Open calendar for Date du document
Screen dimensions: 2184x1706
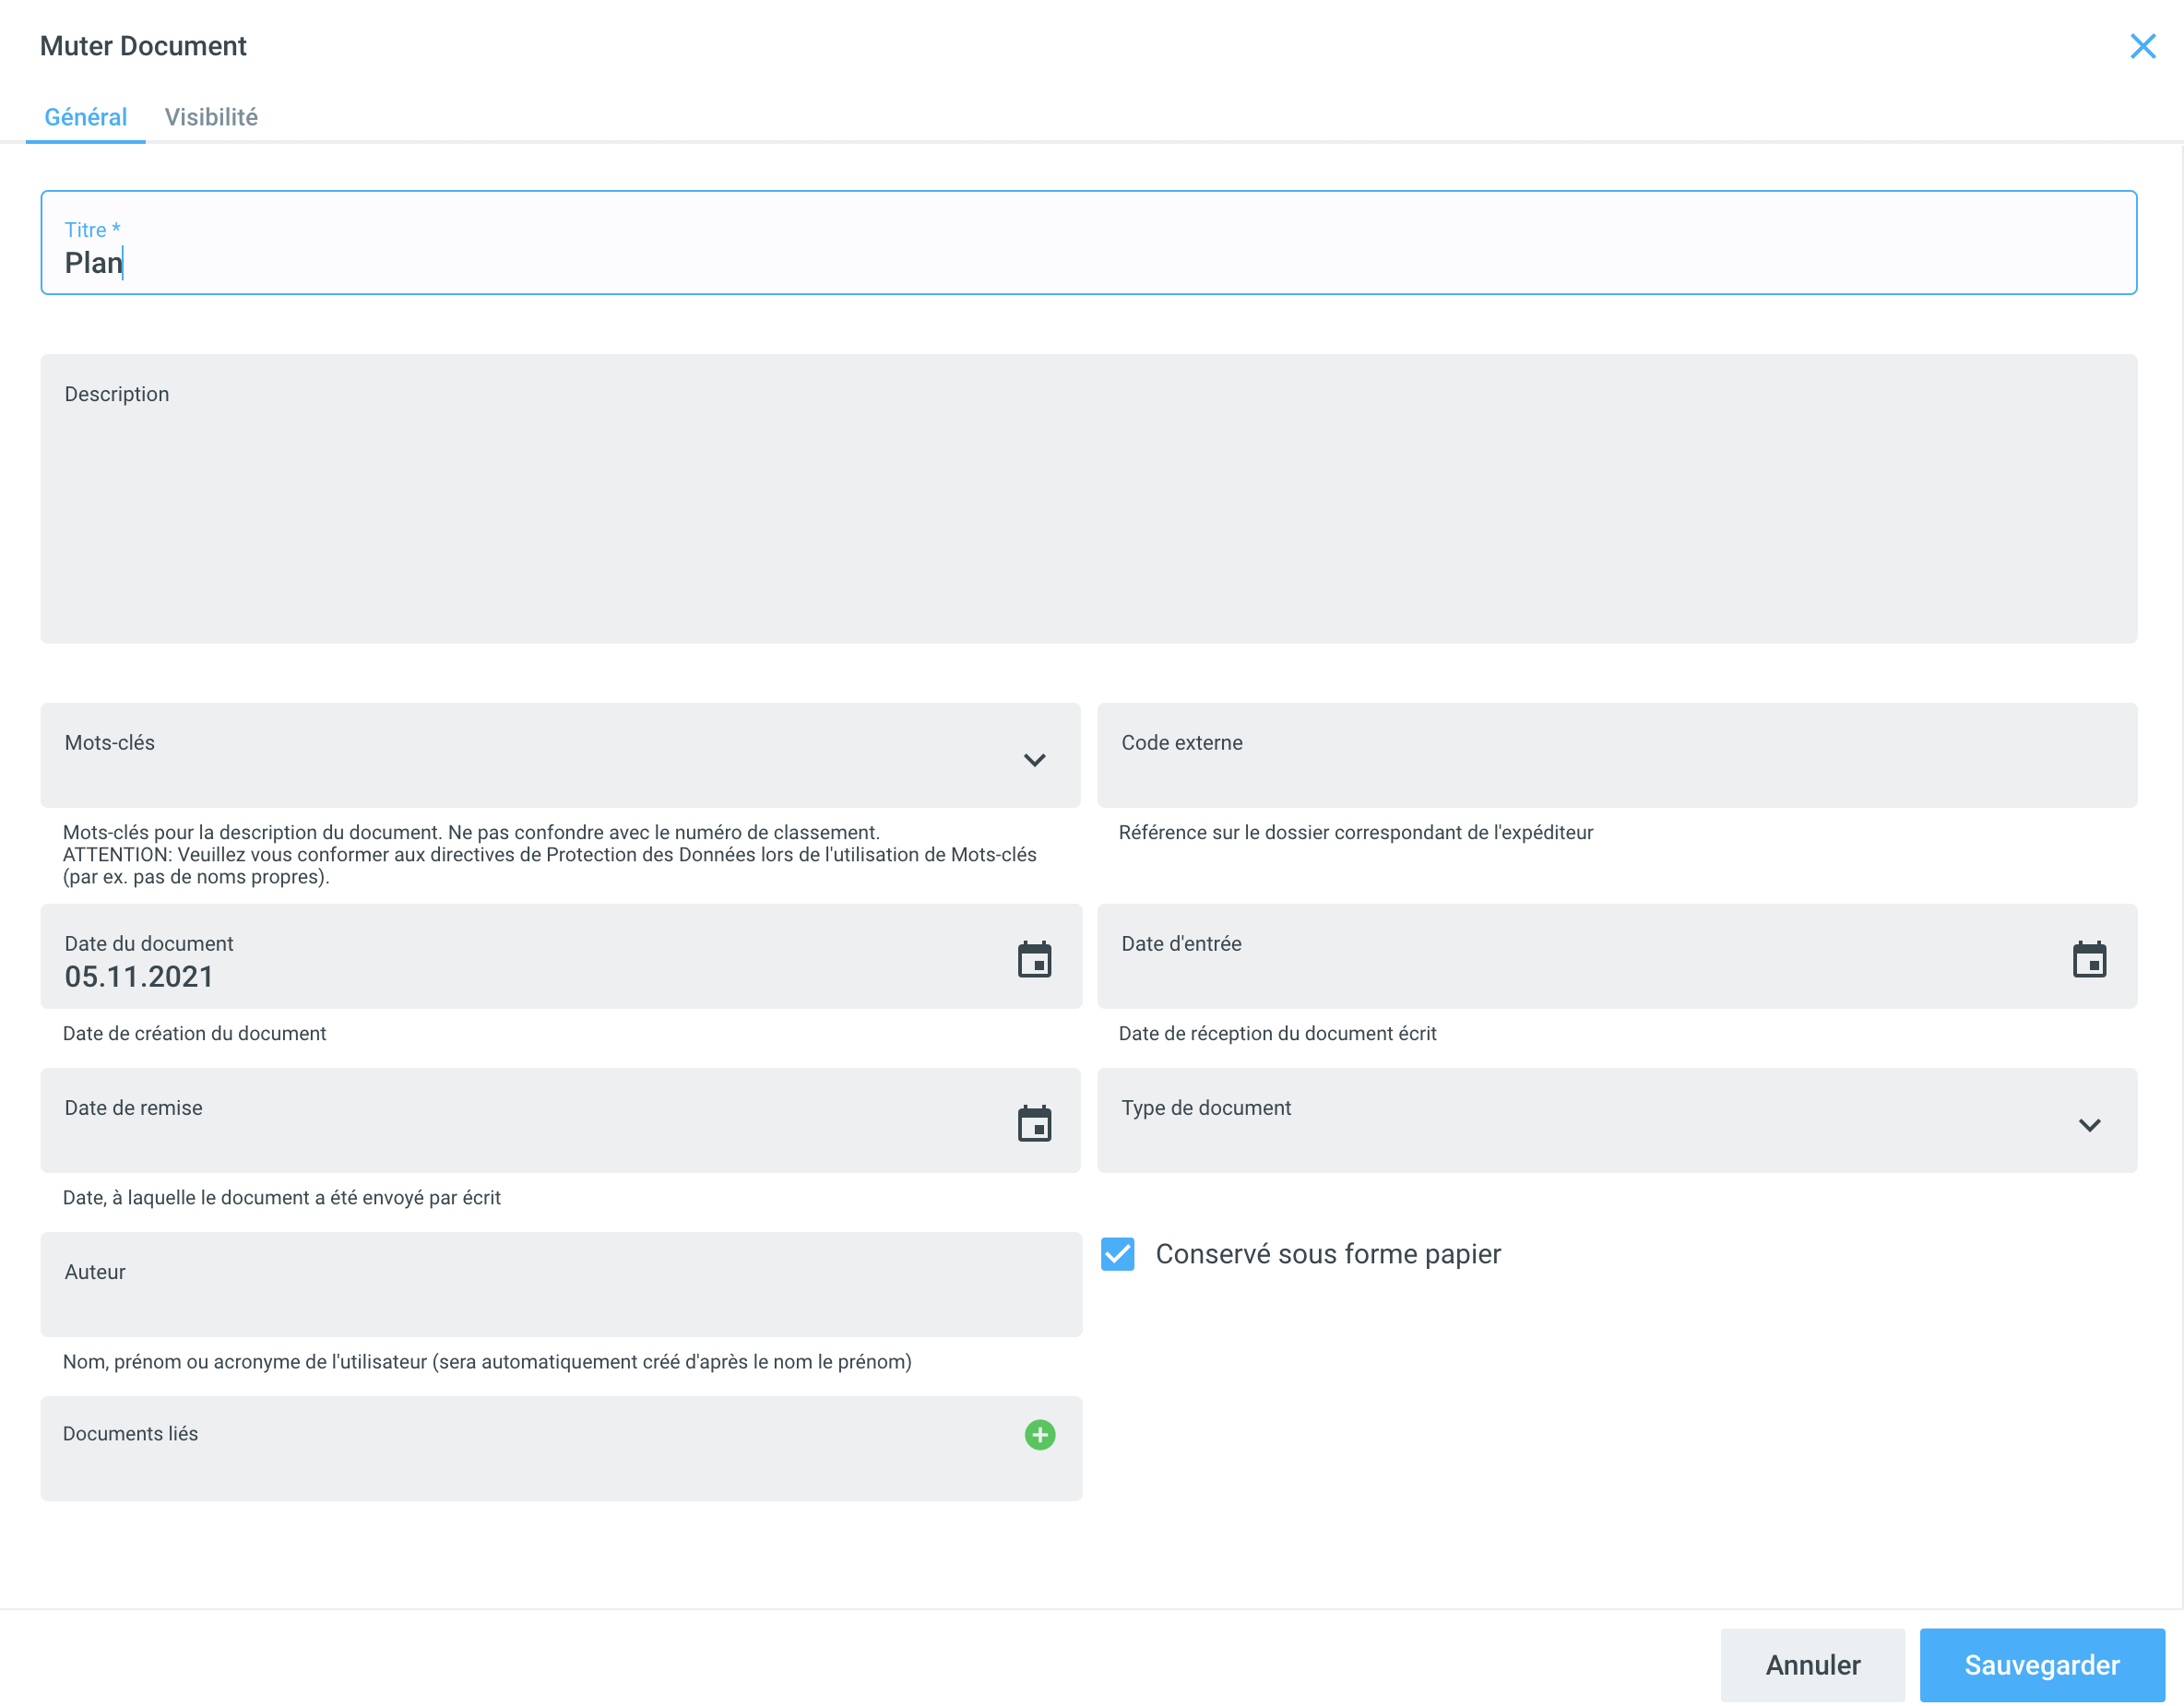pos(1034,959)
